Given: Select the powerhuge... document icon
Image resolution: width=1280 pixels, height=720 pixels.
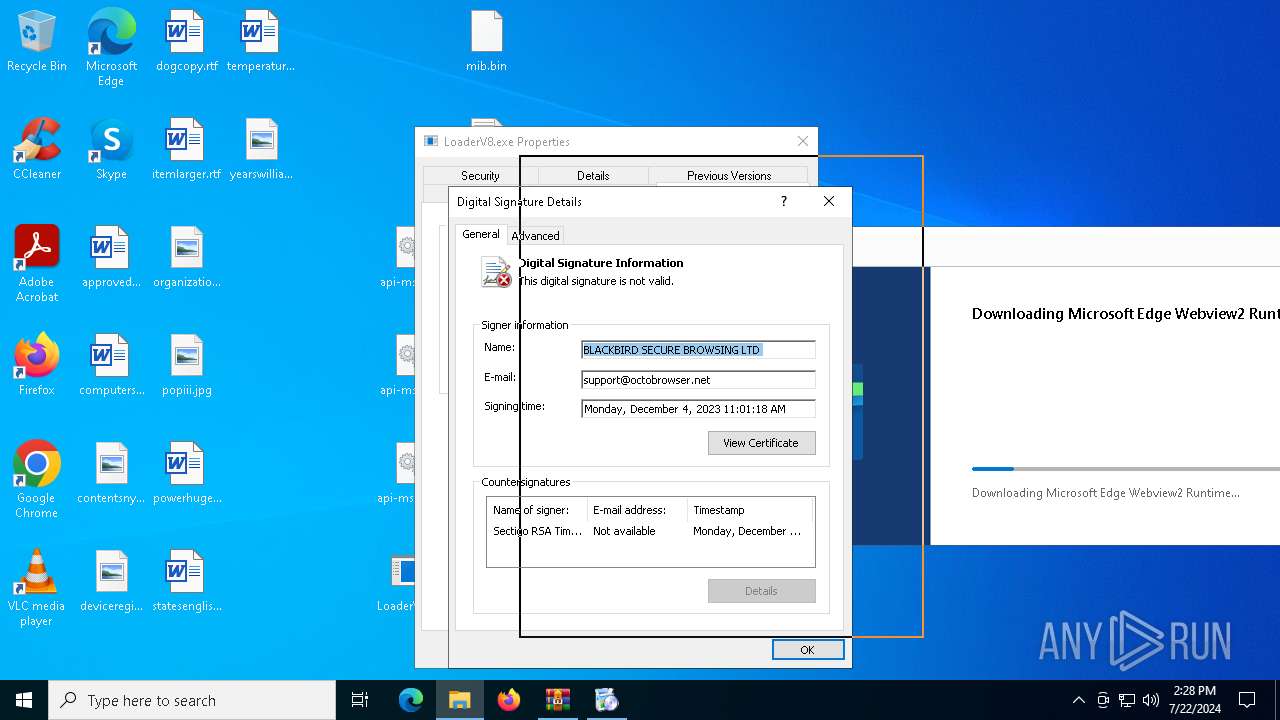Looking at the screenshot, I should pyautogui.click(x=186, y=474).
